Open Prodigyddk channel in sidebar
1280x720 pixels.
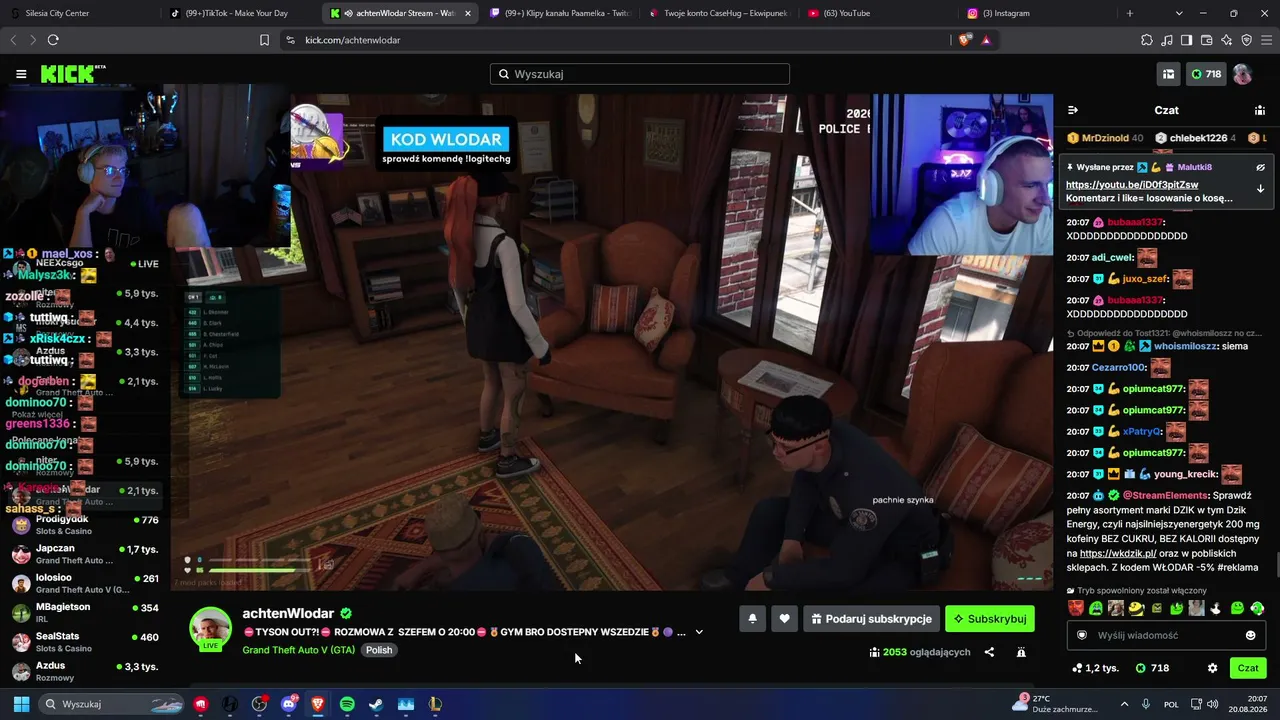coord(85,525)
